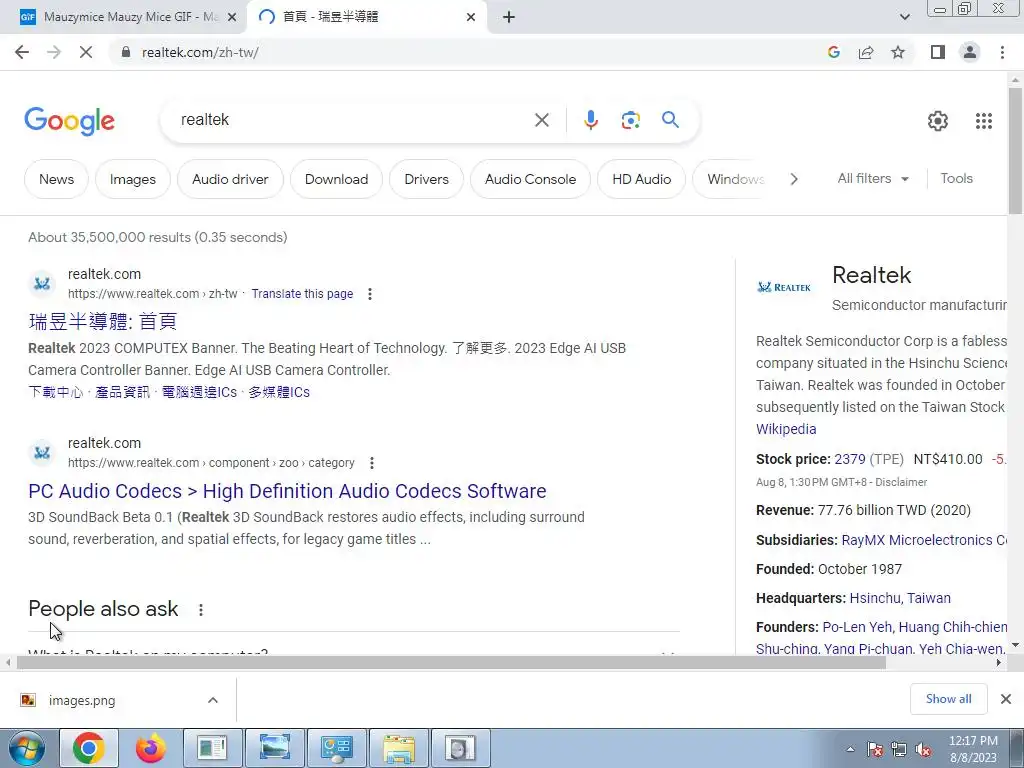Click the muted volume tray icon
This screenshot has height=768, width=1024.
pyautogui.click(x=923, y=750)
